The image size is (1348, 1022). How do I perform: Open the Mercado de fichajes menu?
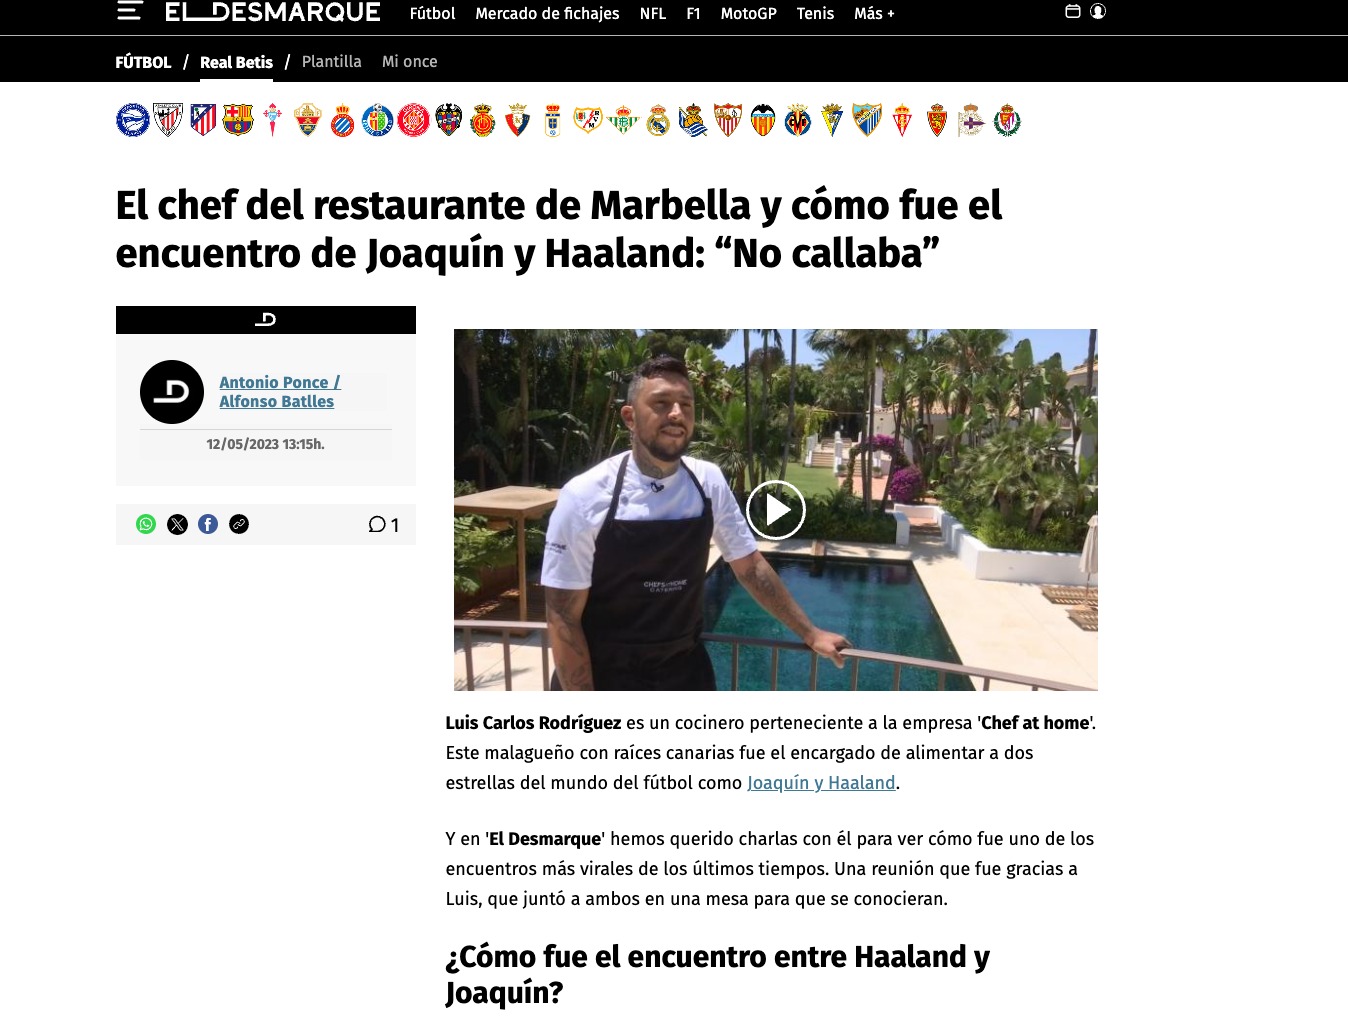coord(547,13)
